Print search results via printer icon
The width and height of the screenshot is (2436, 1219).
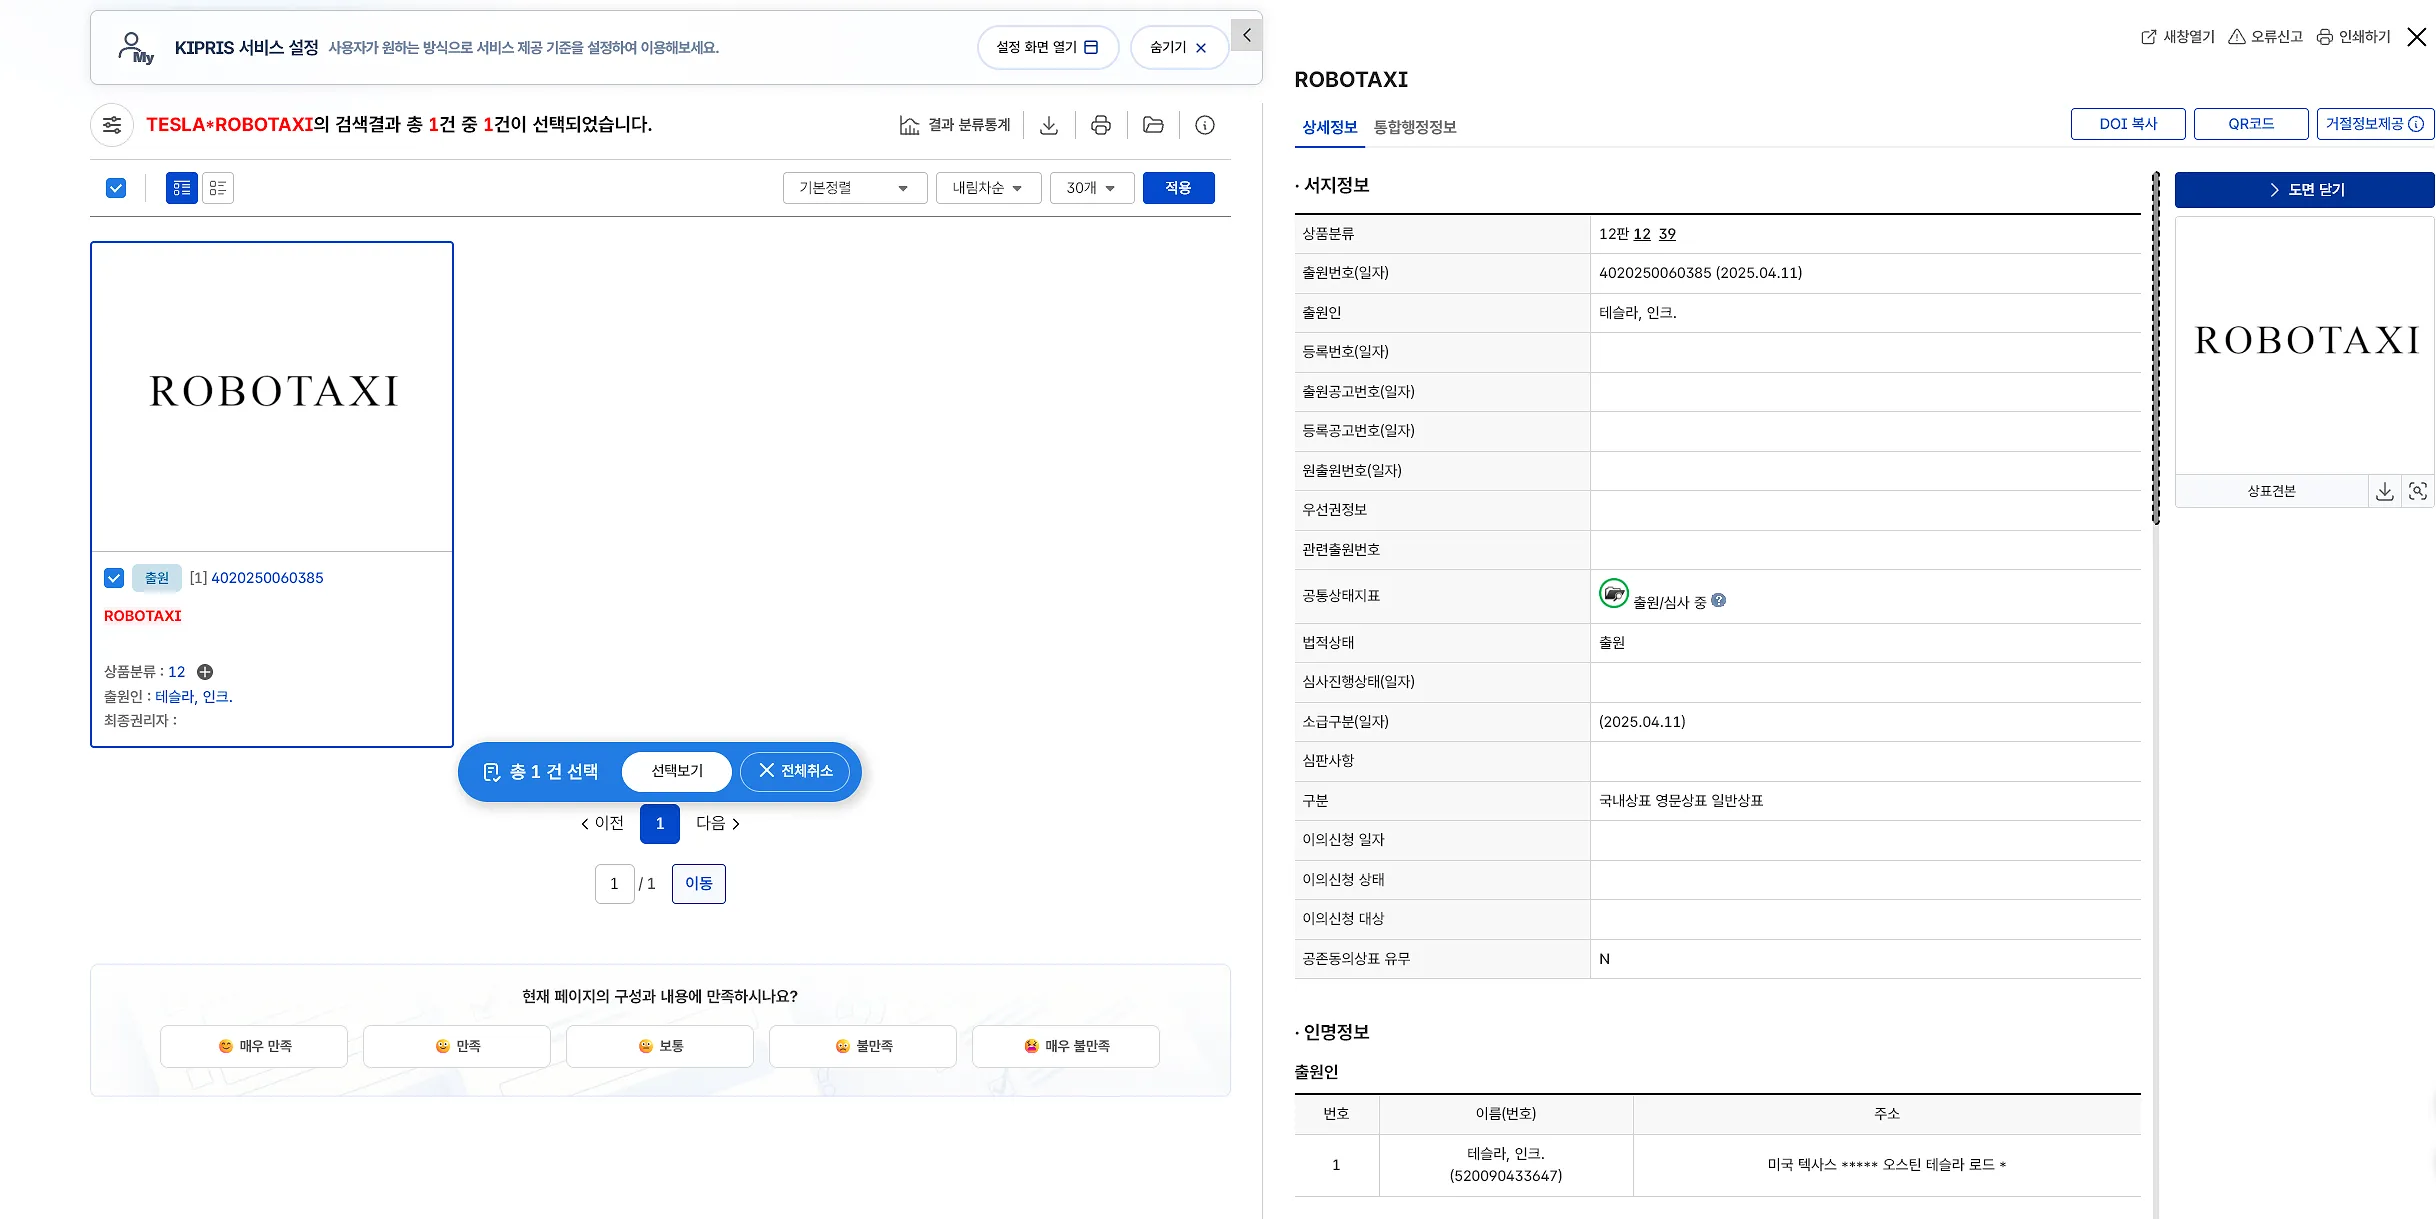click(x=1101, y=125)
